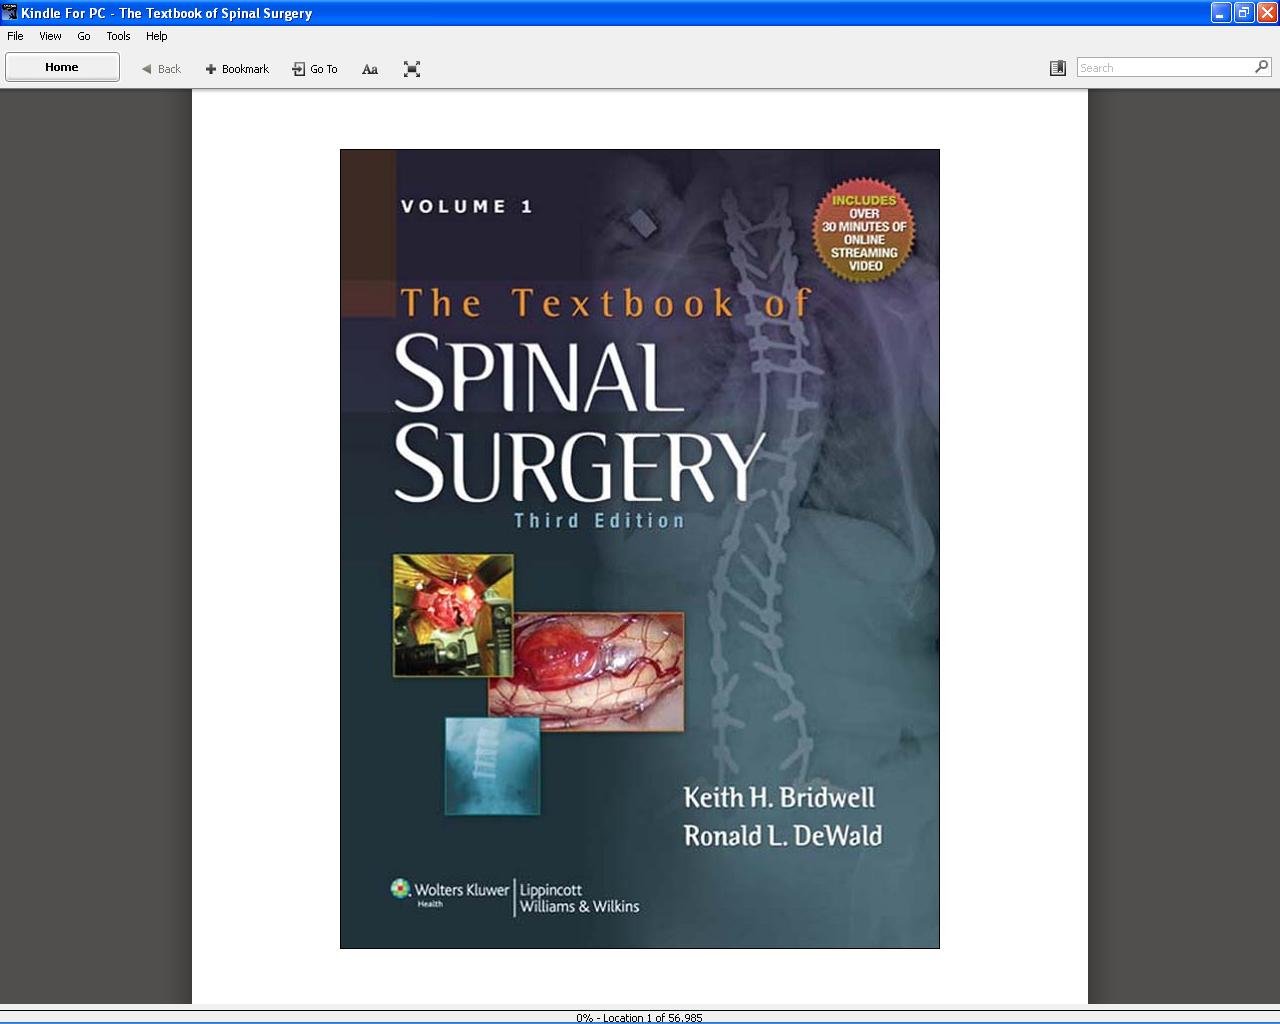
Task: Open the Aa font settings
Action: pyautogui.click(x=370, y=69)
